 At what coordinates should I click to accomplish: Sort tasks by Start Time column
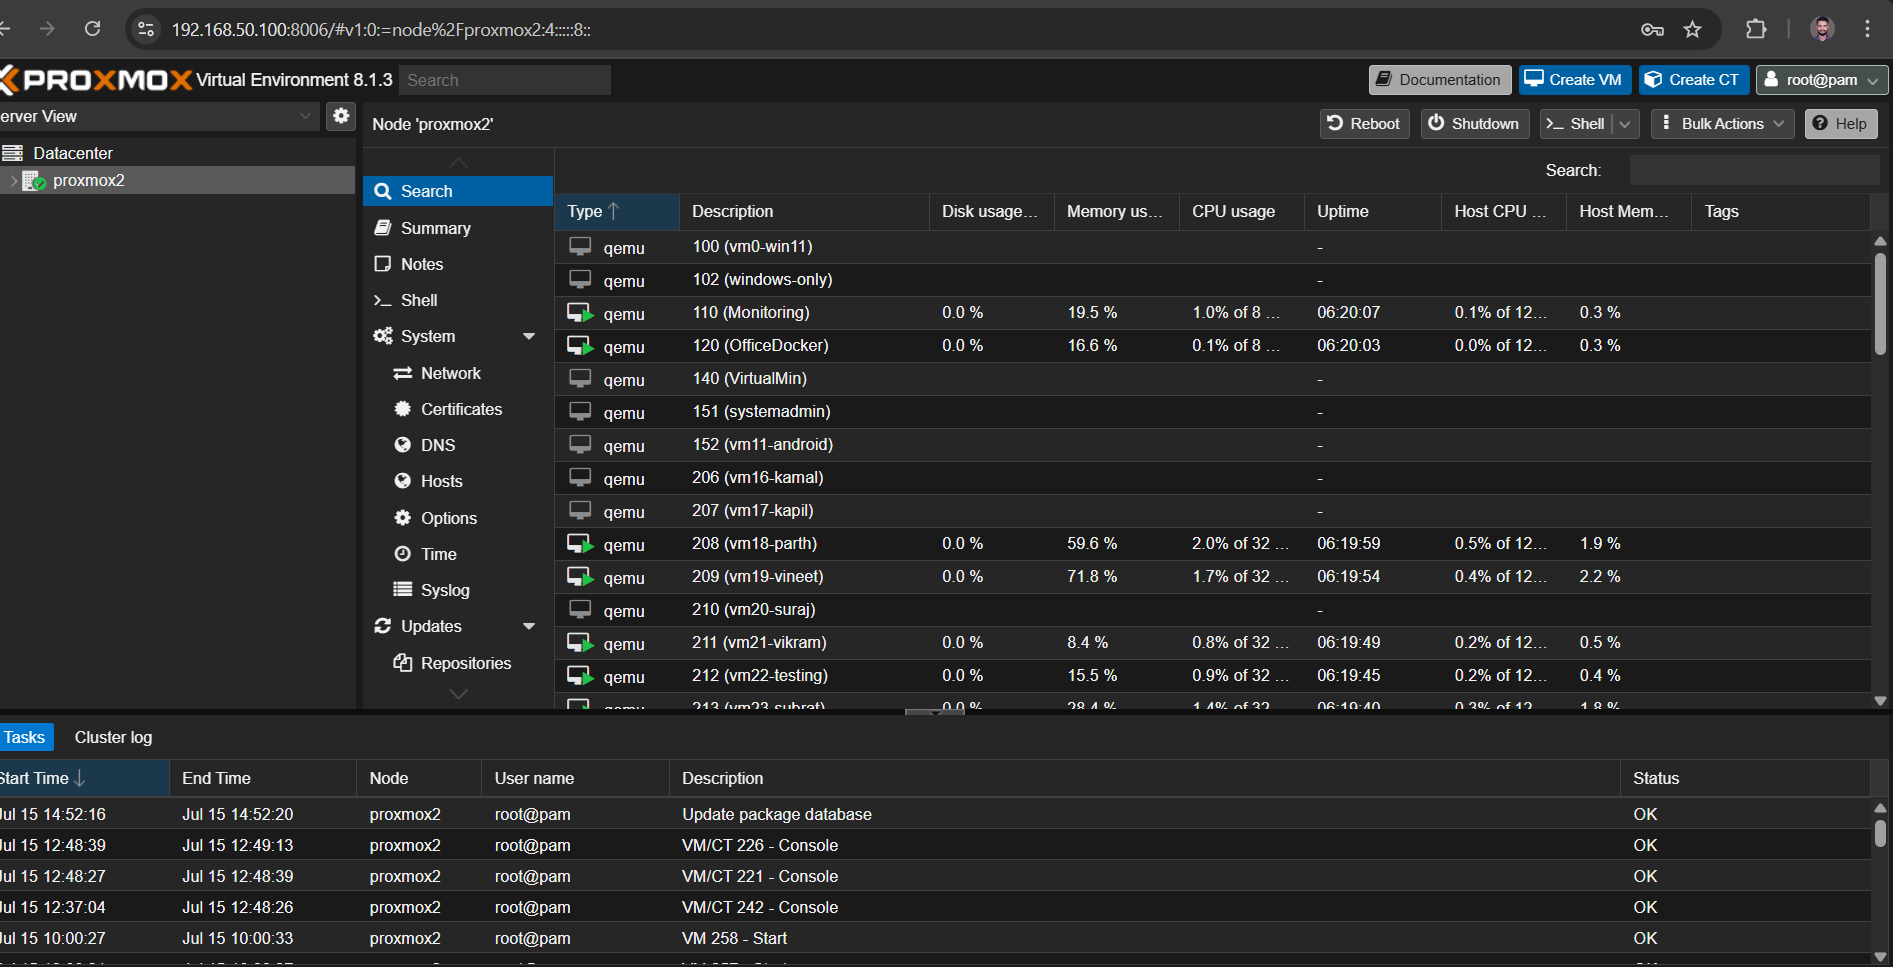tap(84, 778)
